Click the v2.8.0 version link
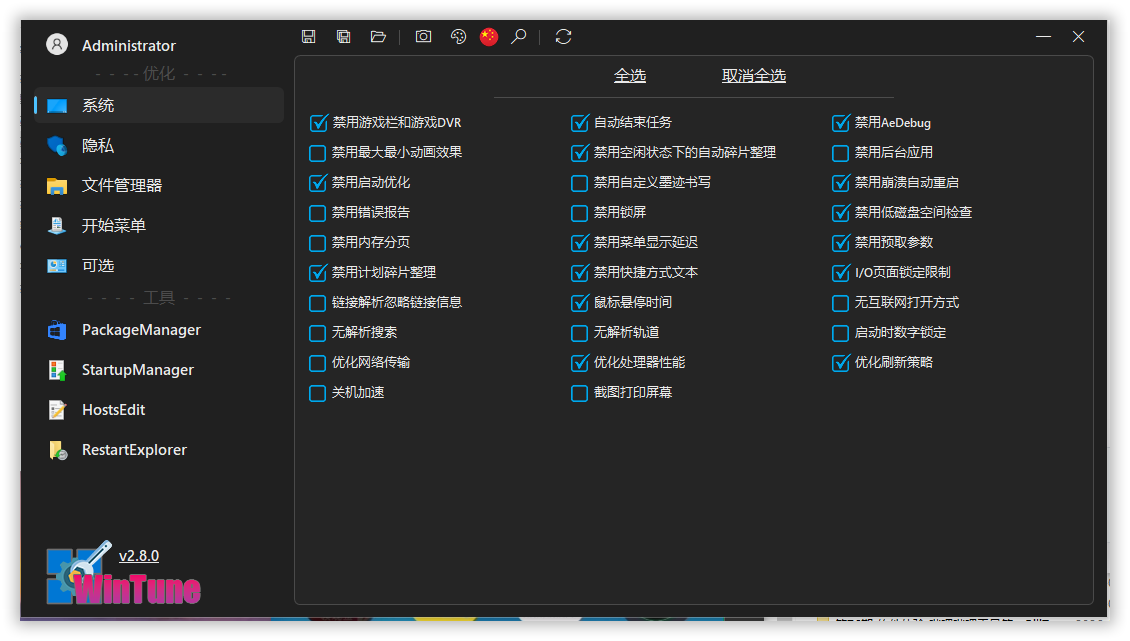 click(139, 556)
